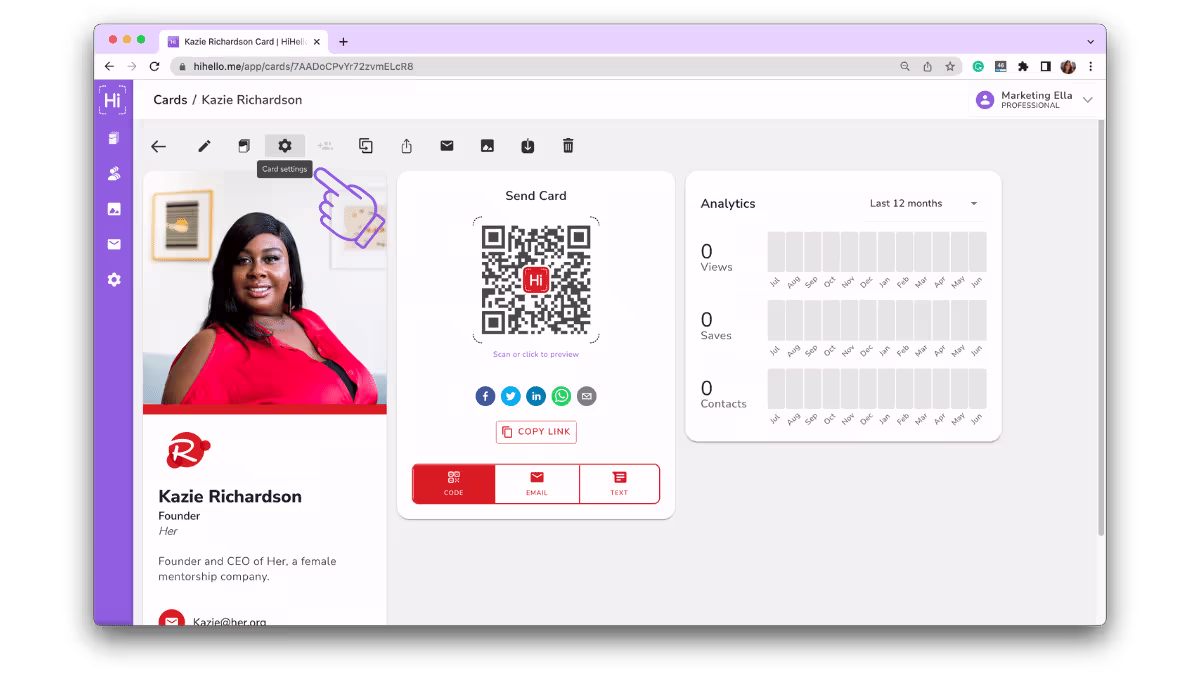Click the Scan or click to preview link
Image resolution: width=1200 pixels, height=677 pixels.
point(536,354)
